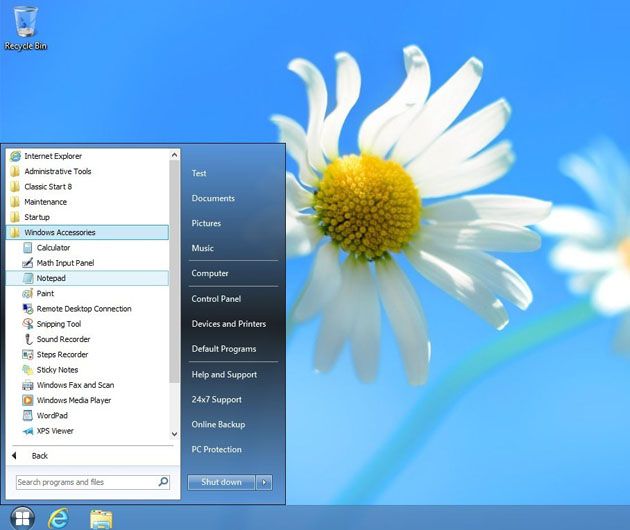The image size is (630, 530).
Task: Click the Paint palette icon
Action: (27, 294)
